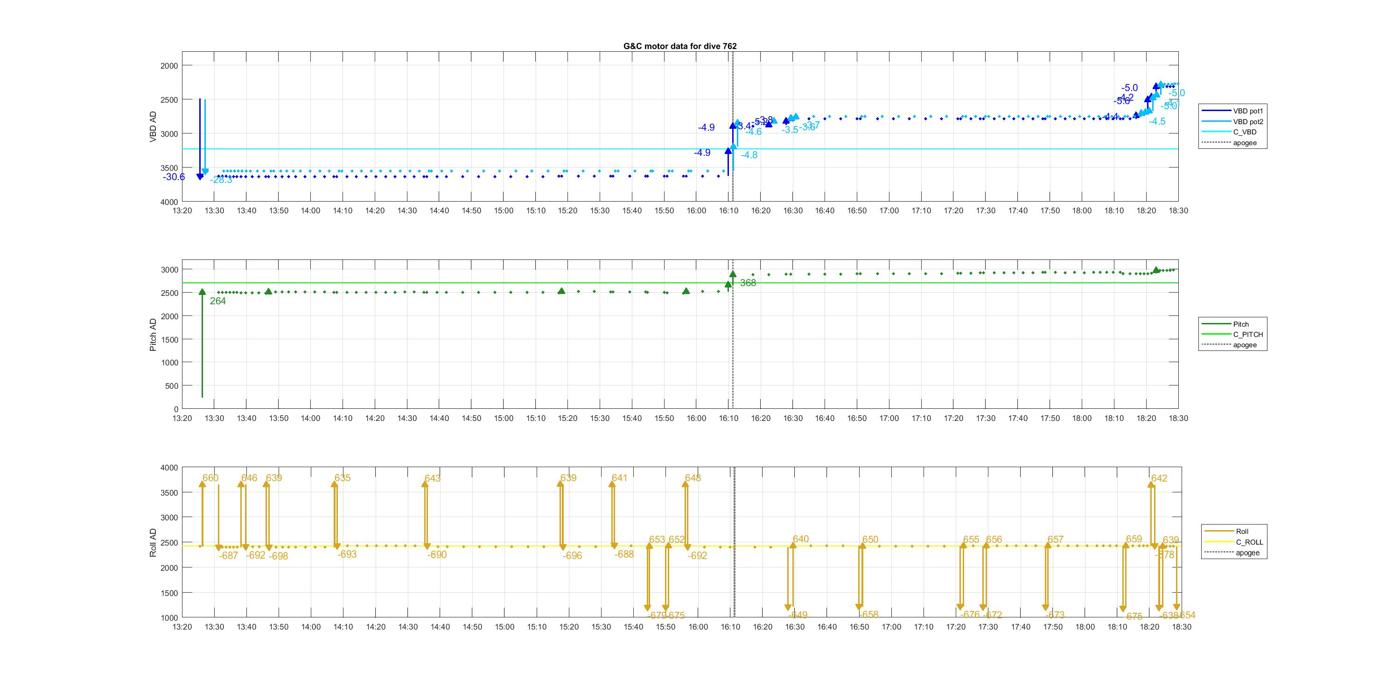The height and width of the screenshot is (693, 1400).
Task: Click the '643' roll data label
Action: [x=433, y=478]
